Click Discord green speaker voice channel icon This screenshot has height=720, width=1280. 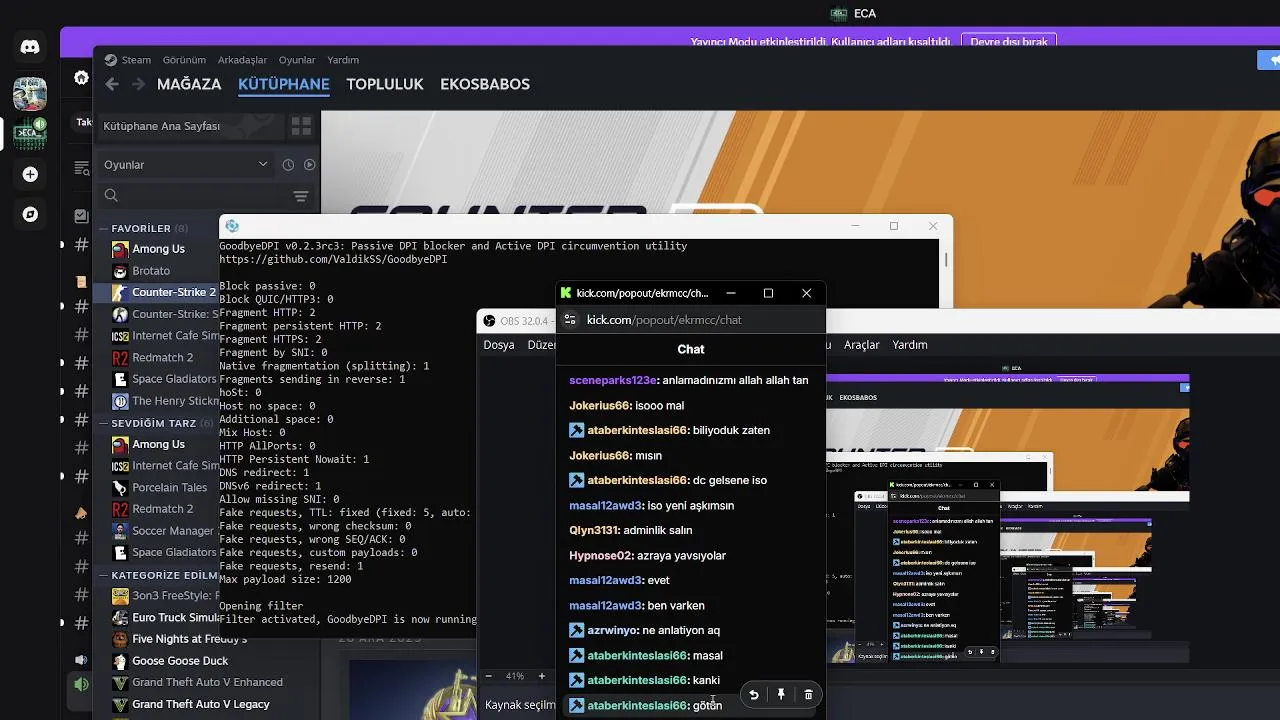81,685
